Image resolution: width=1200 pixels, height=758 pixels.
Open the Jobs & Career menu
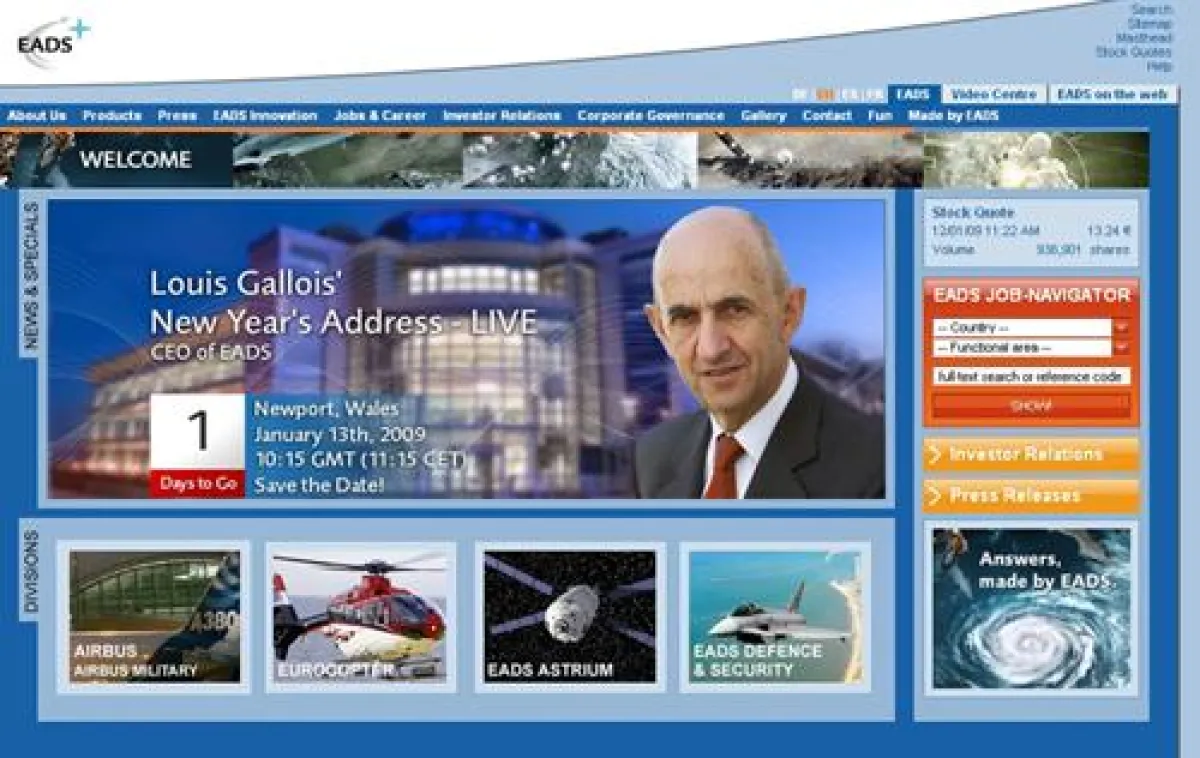click(x=380, y=116)
